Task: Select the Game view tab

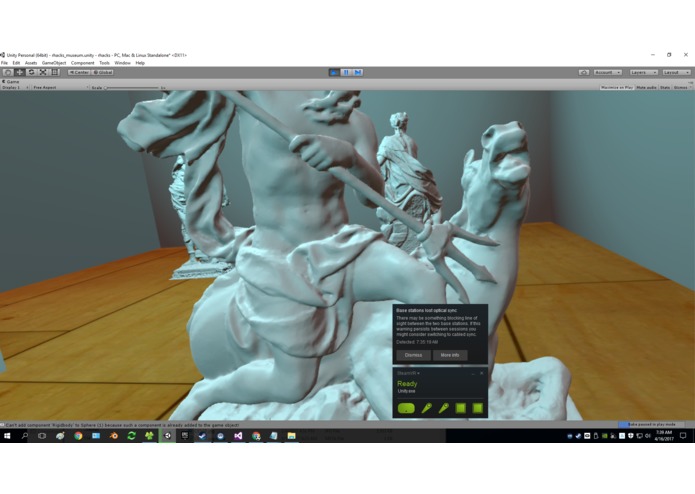Action: [x=11, y=82]
